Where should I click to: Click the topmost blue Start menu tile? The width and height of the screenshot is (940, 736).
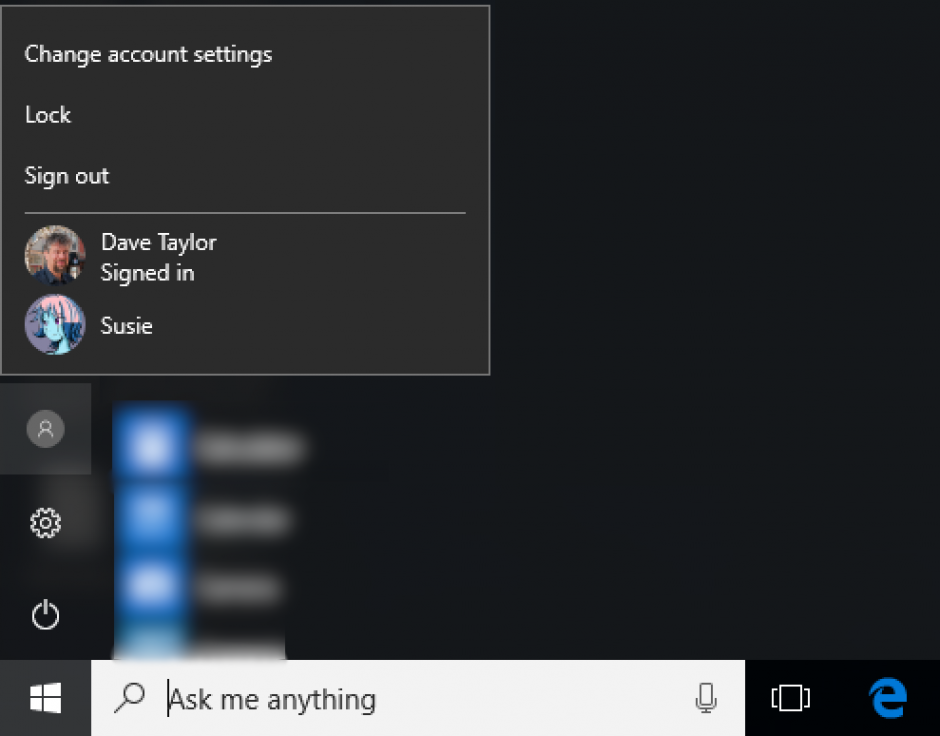(151, 447)
